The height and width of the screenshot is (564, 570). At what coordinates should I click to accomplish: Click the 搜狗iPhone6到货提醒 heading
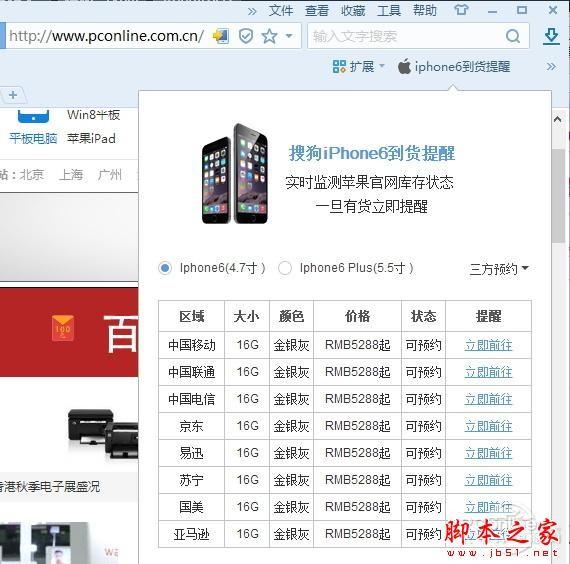point(372,153)
